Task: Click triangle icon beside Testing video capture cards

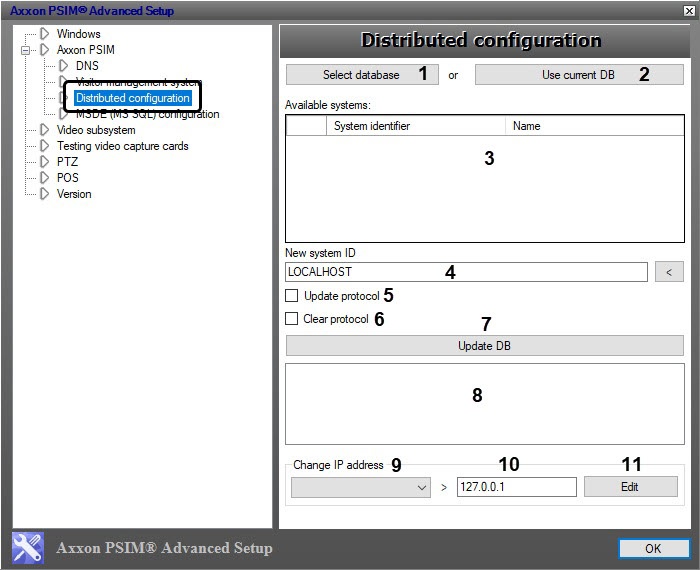Action: [45, 146]
